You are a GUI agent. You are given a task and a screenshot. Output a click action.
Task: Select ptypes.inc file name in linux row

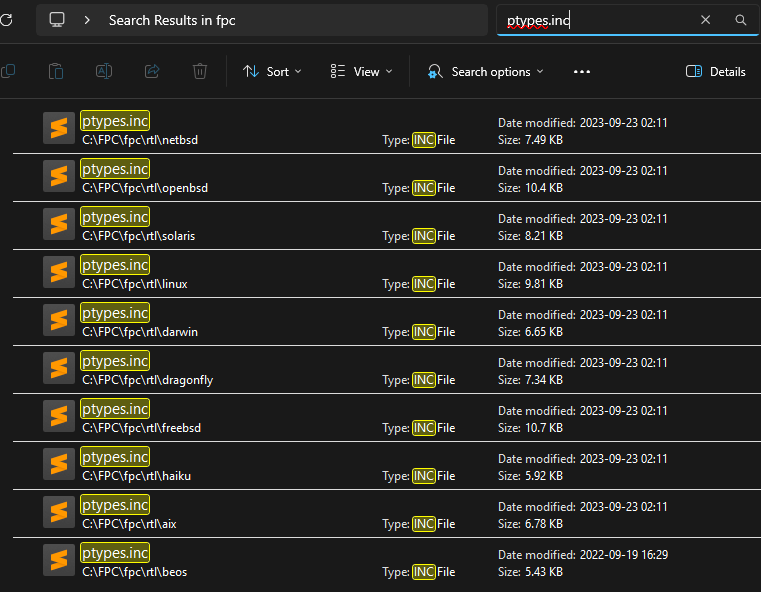tap(115, 265)
